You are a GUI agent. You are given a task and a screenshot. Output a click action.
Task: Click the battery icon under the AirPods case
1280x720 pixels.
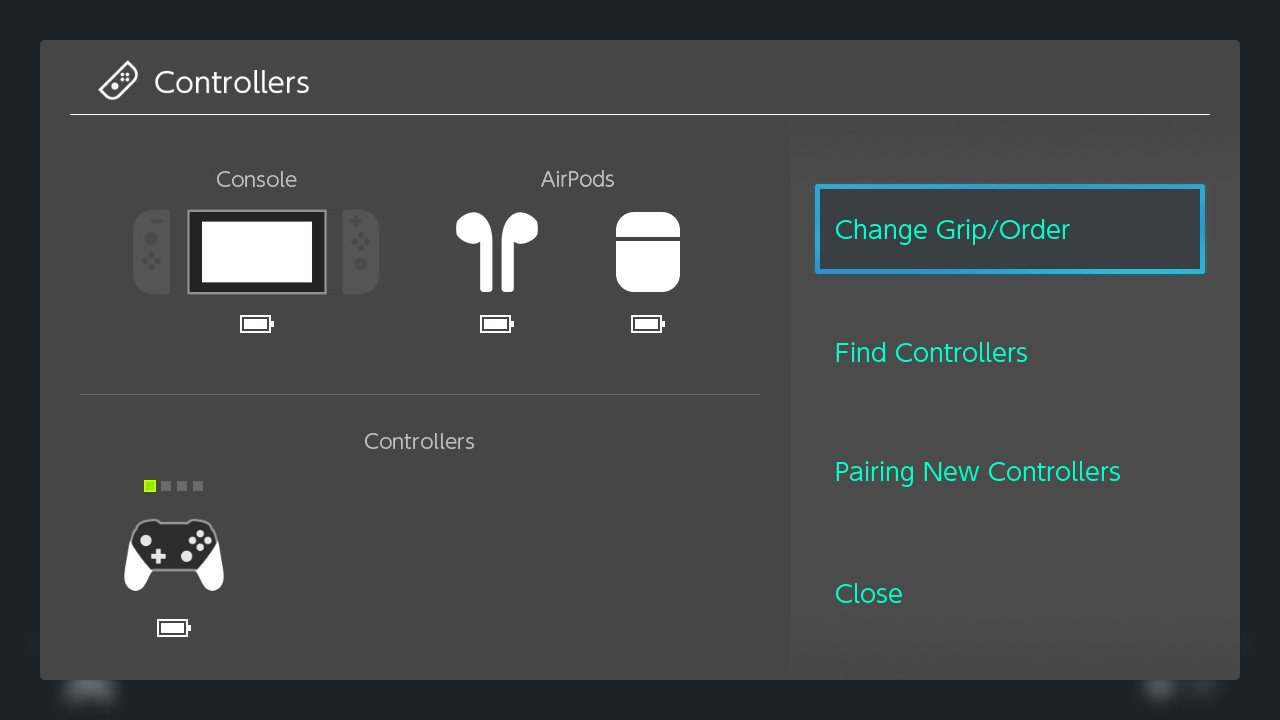[648, 324]
